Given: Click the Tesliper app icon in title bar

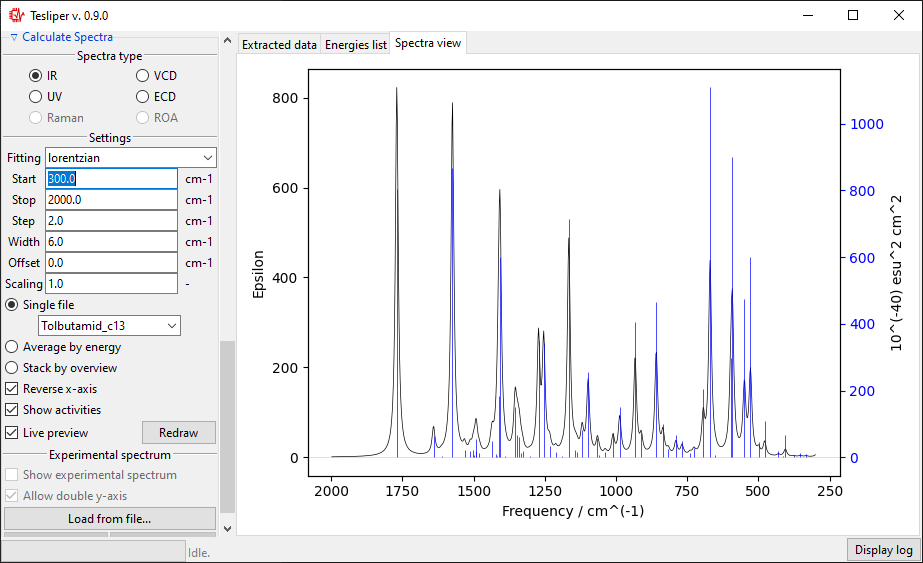Looking at the screenshot, I should 16,15.
